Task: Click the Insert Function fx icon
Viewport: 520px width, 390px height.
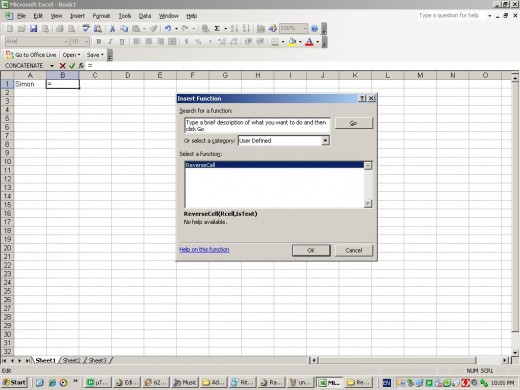Action: (x=81, y=66)
